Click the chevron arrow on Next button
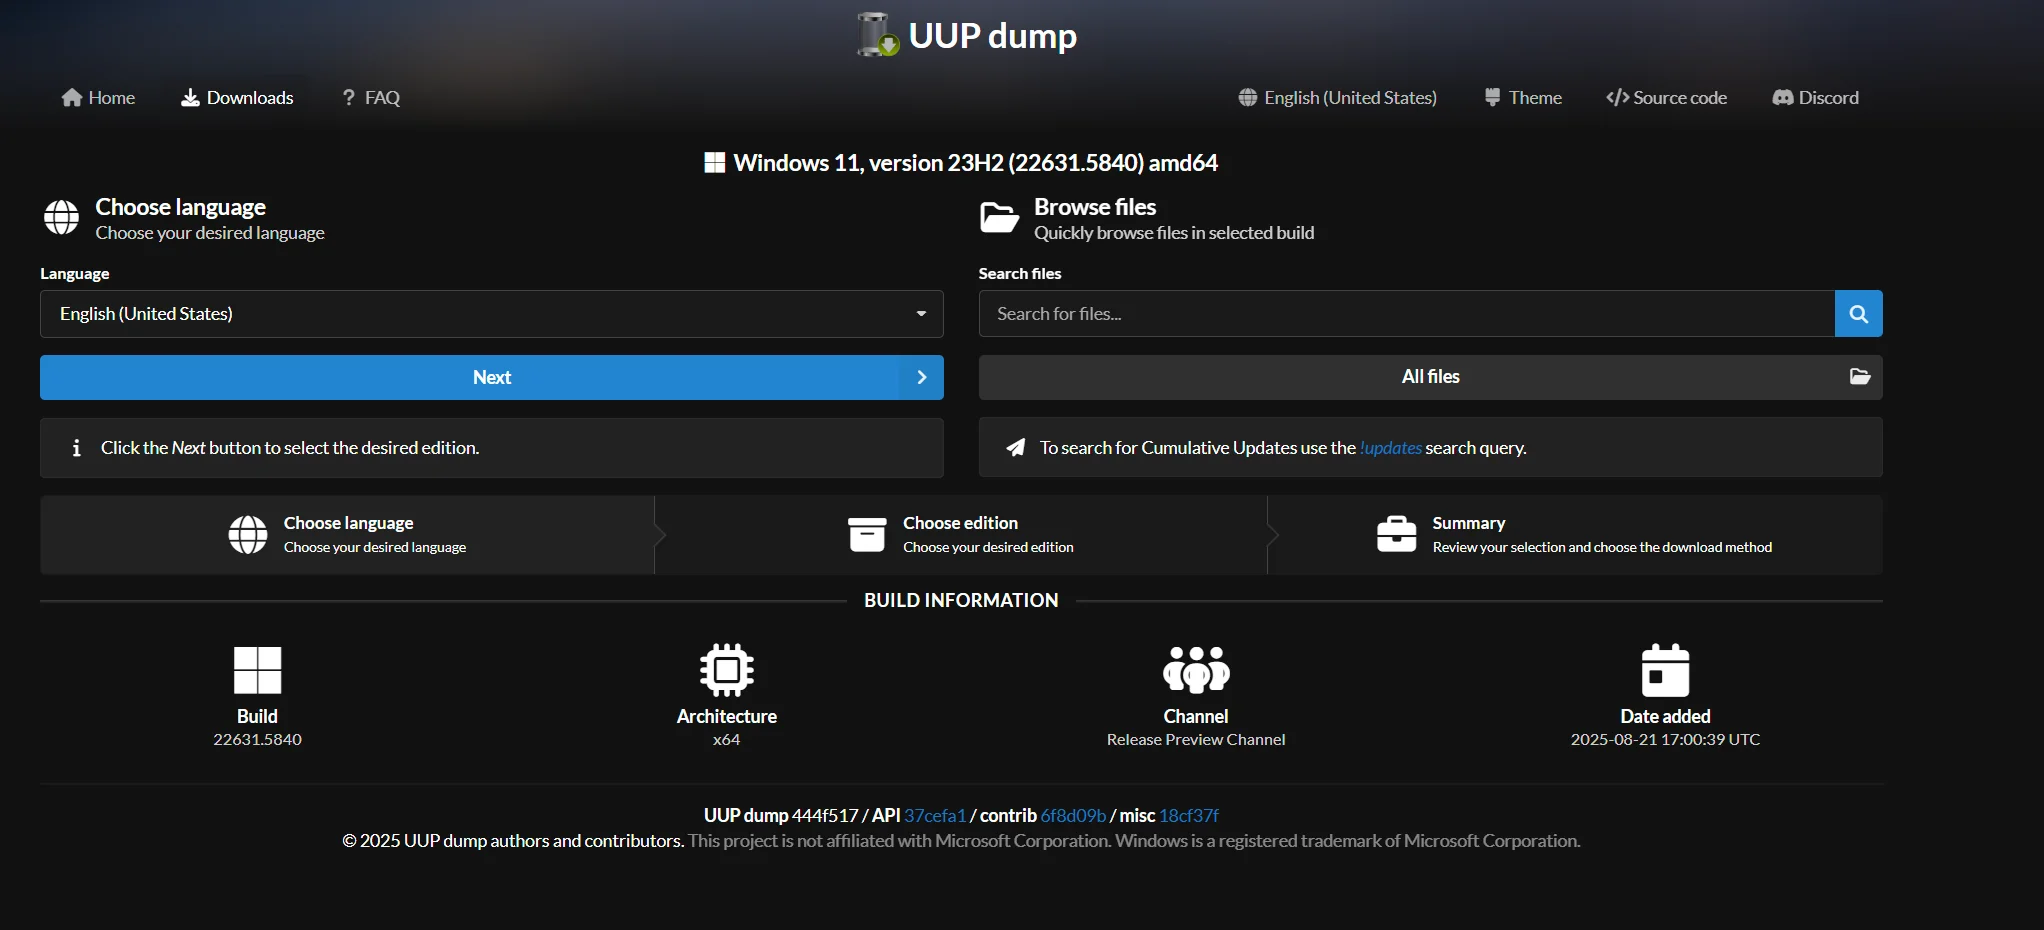The image size is (2044, 930). pos(922,377)
